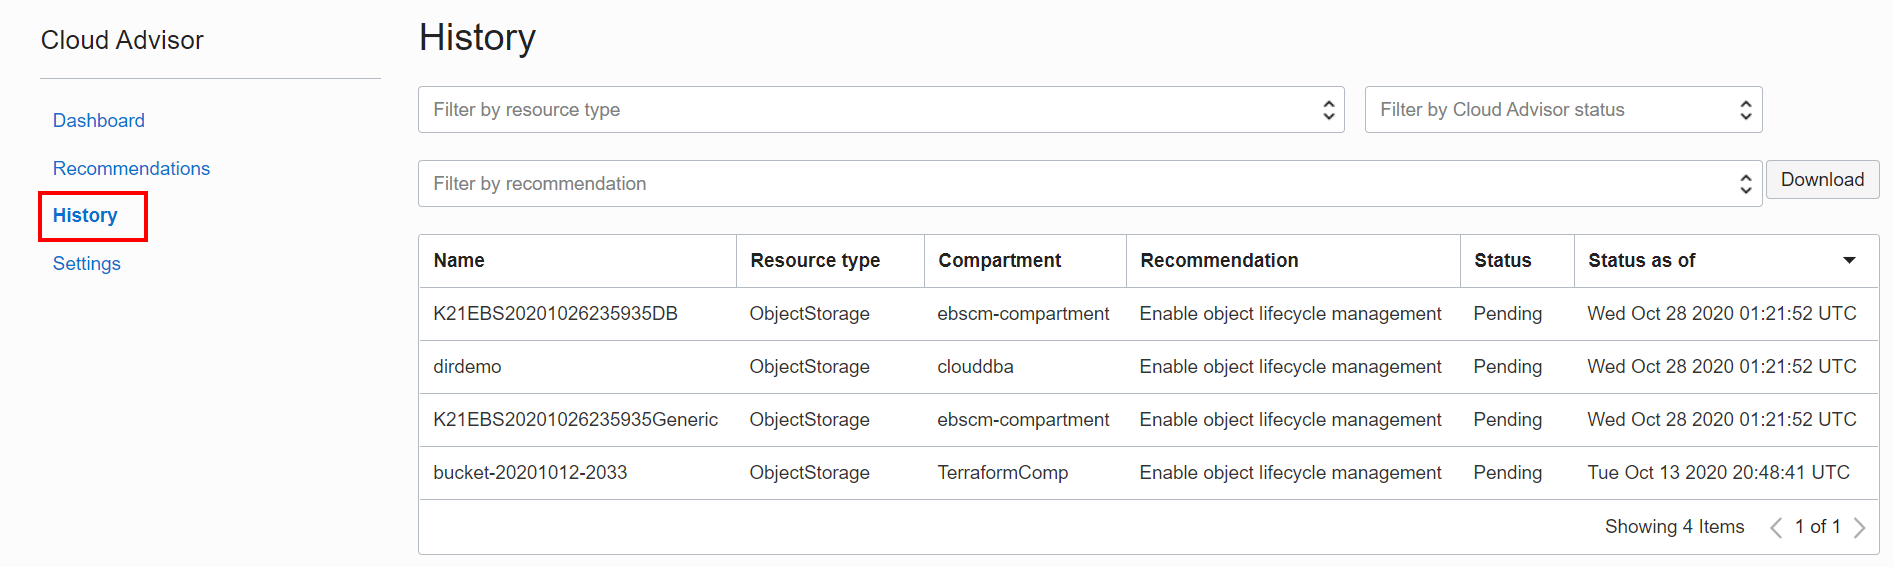The width and height of the screenshot is (1893, 567).
Task: Open the Filter by resource type dropdown
Action: tap(880, 110)
